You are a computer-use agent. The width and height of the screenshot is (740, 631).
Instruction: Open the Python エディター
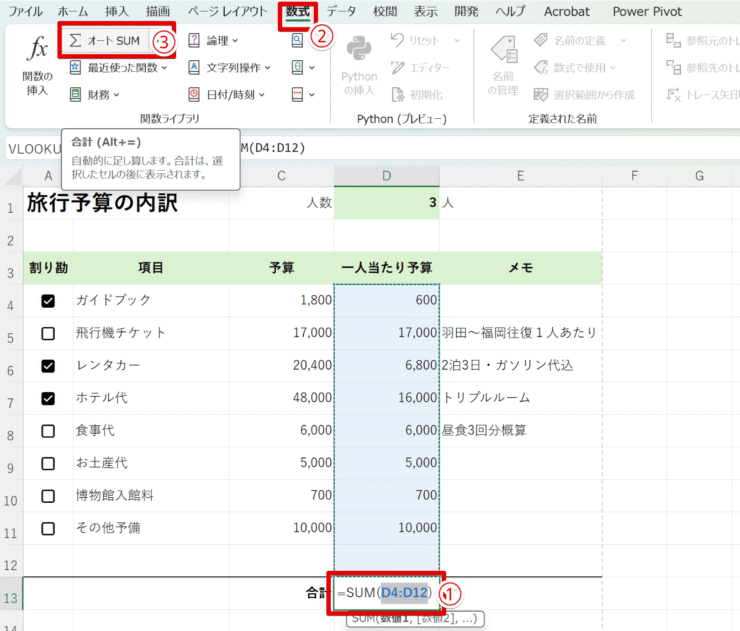point(420,68)
